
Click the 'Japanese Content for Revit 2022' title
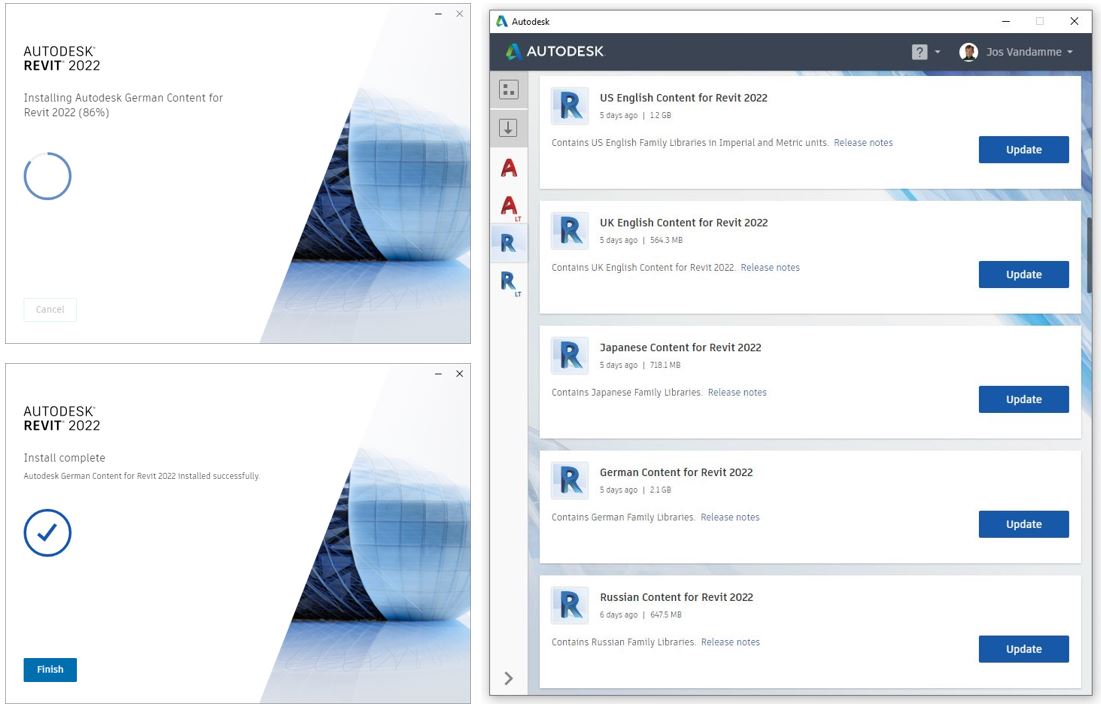point(680,348)
